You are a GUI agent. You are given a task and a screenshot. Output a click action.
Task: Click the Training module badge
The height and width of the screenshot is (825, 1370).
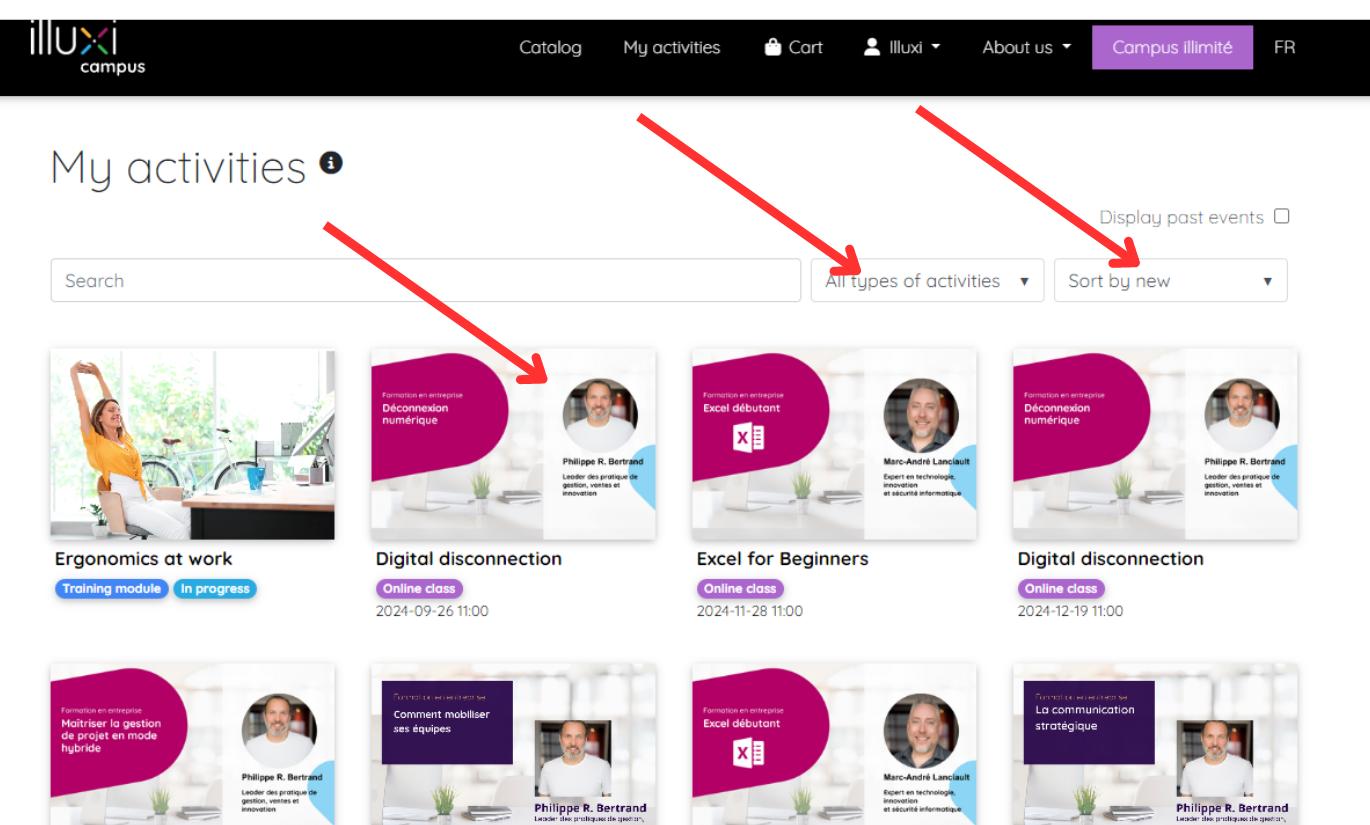pyautogui.click(x=112, y=589)
